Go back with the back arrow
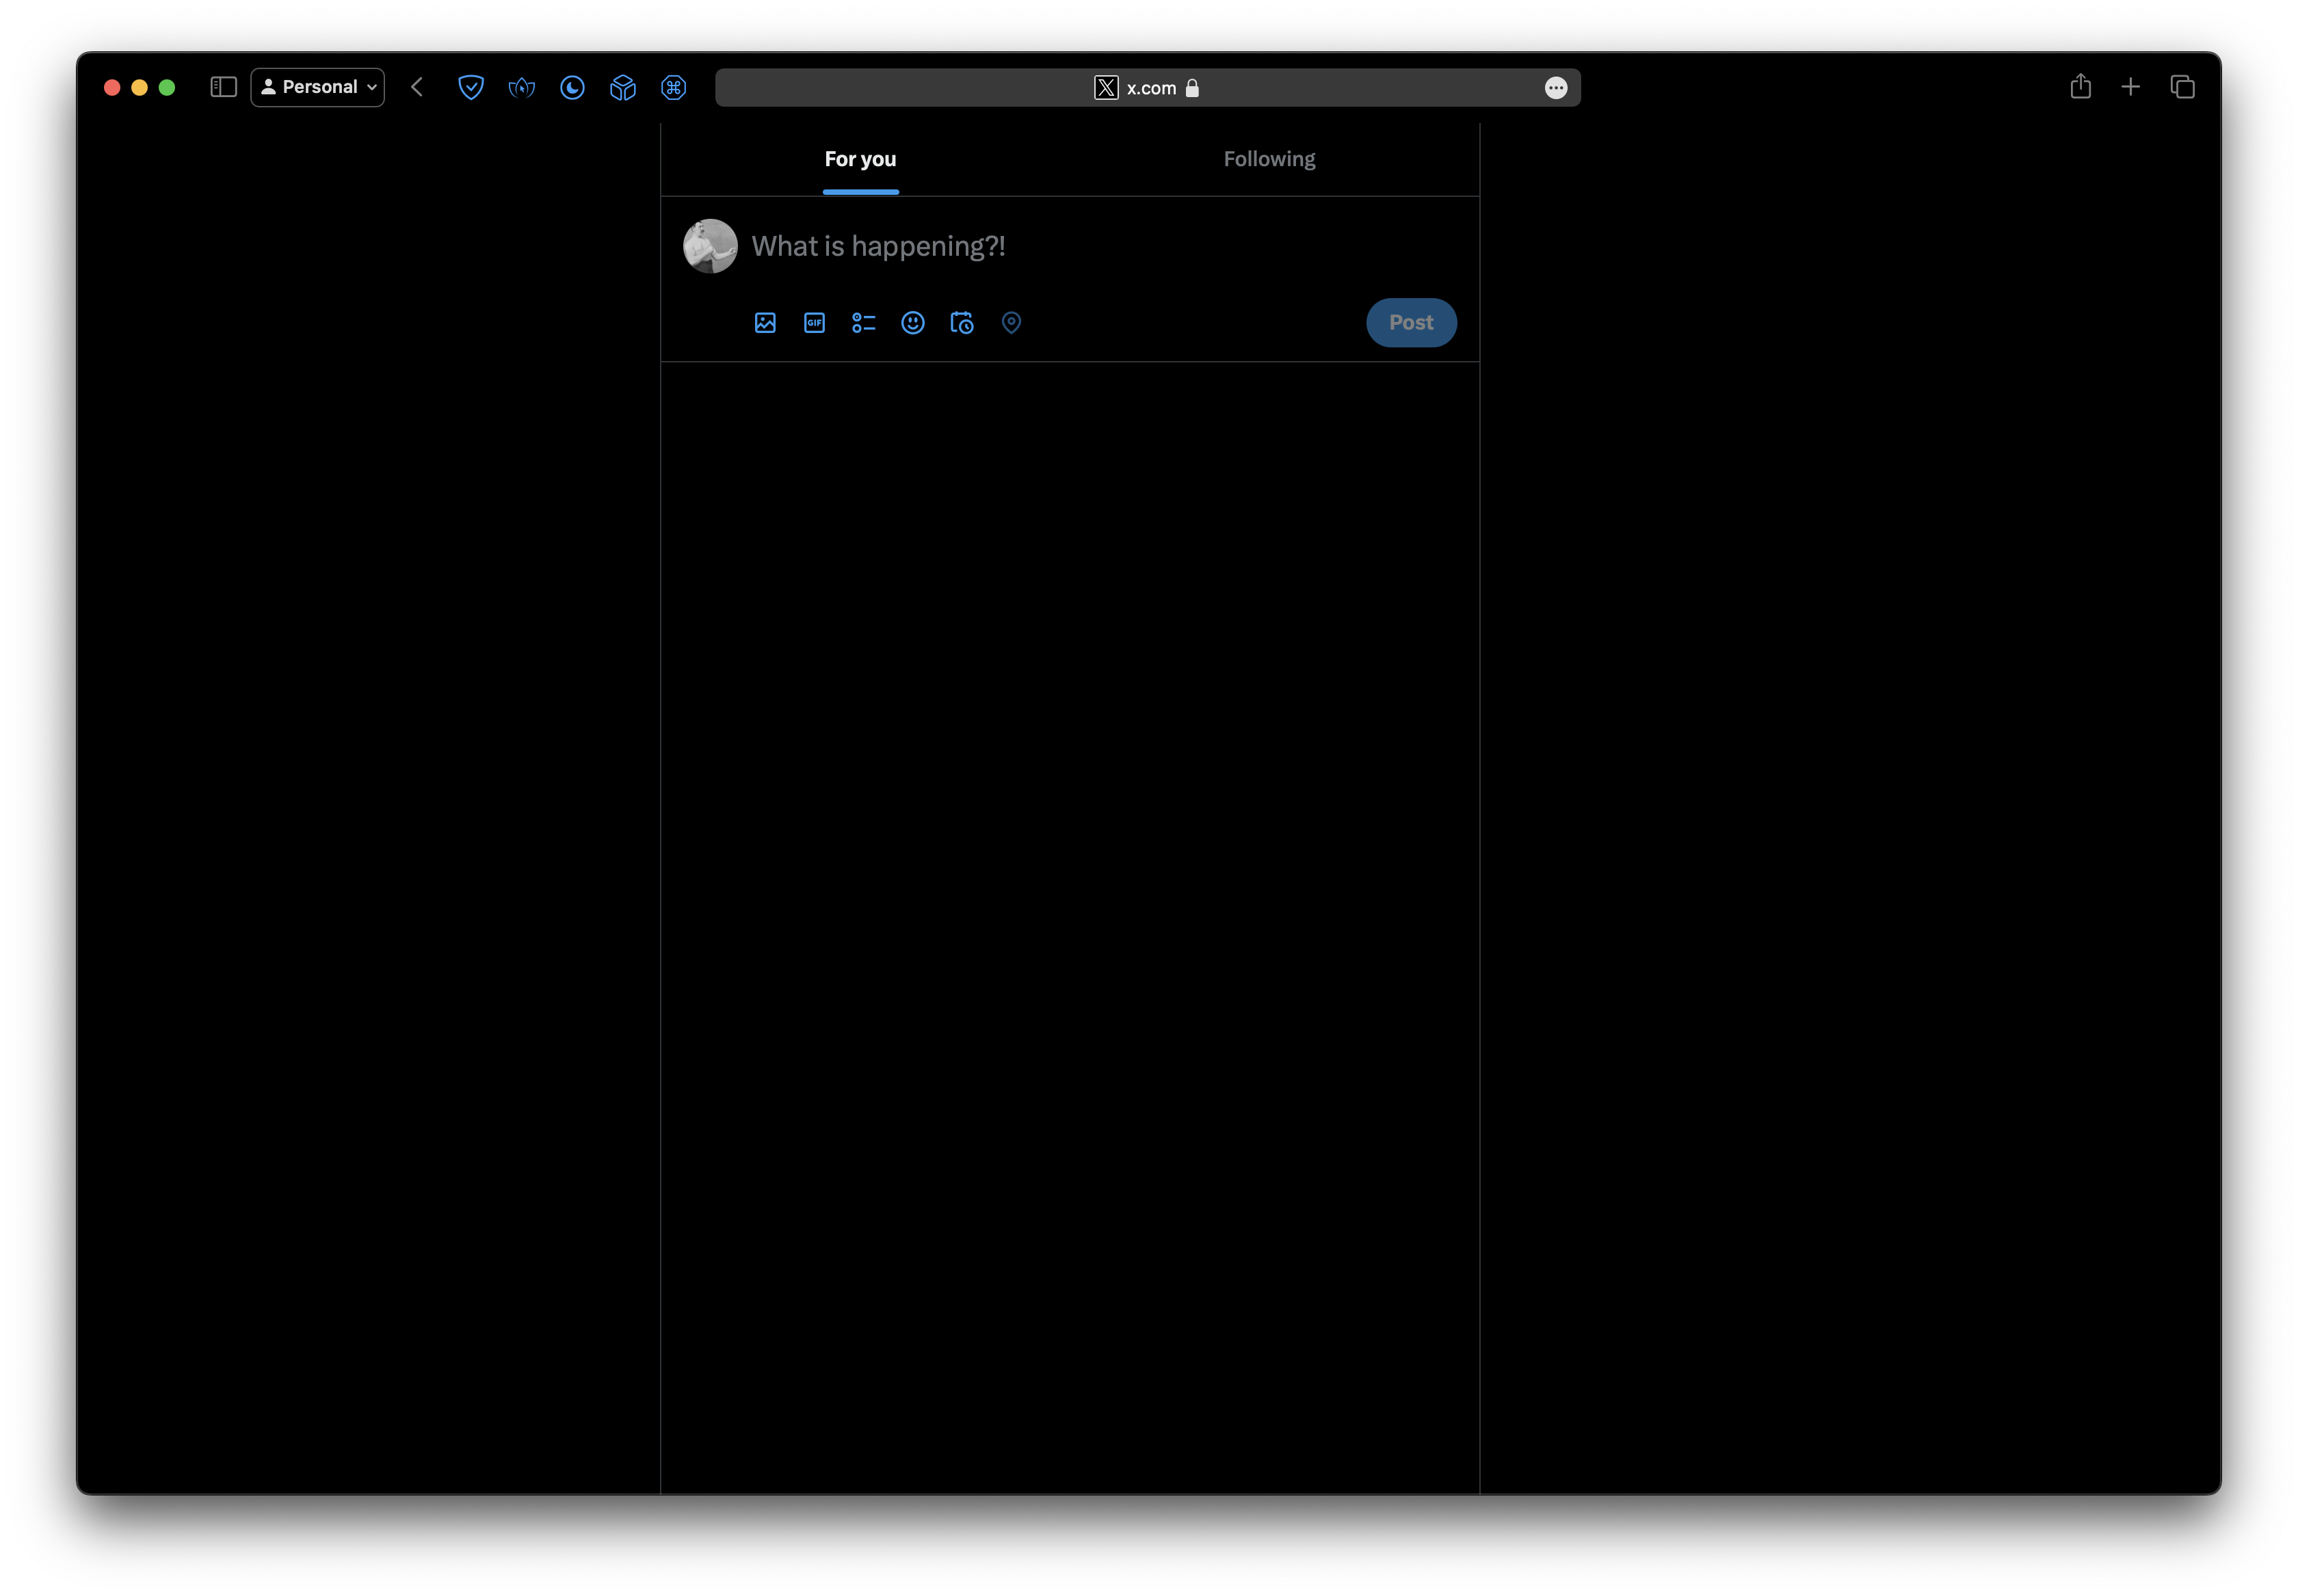The image size is (2298, 1596). [x=417, y=87]
